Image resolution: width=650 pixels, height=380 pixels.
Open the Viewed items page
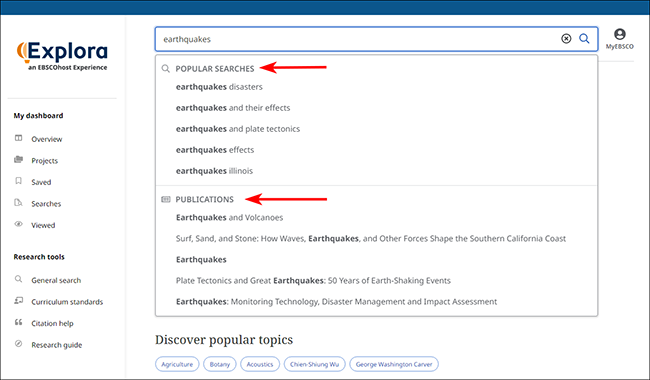(43, 225)
